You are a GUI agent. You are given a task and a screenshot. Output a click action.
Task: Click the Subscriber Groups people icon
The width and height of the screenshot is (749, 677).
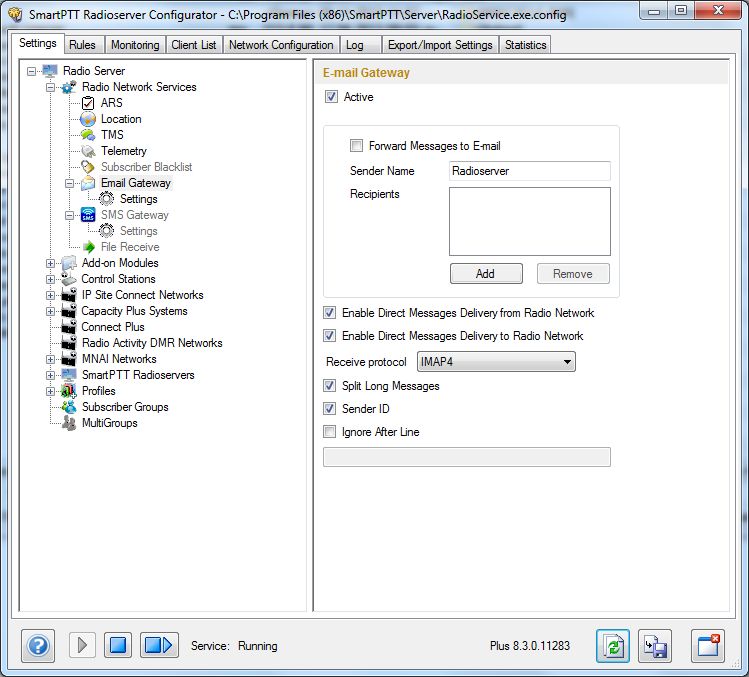69,407
